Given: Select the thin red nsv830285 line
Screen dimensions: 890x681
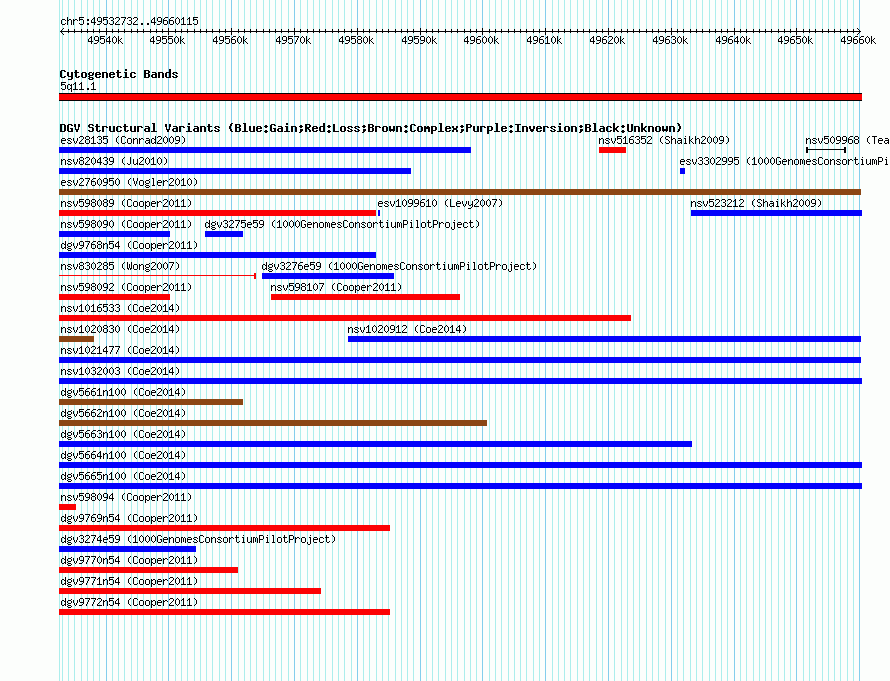Looking at the screenshot, I should pos(158,276).
